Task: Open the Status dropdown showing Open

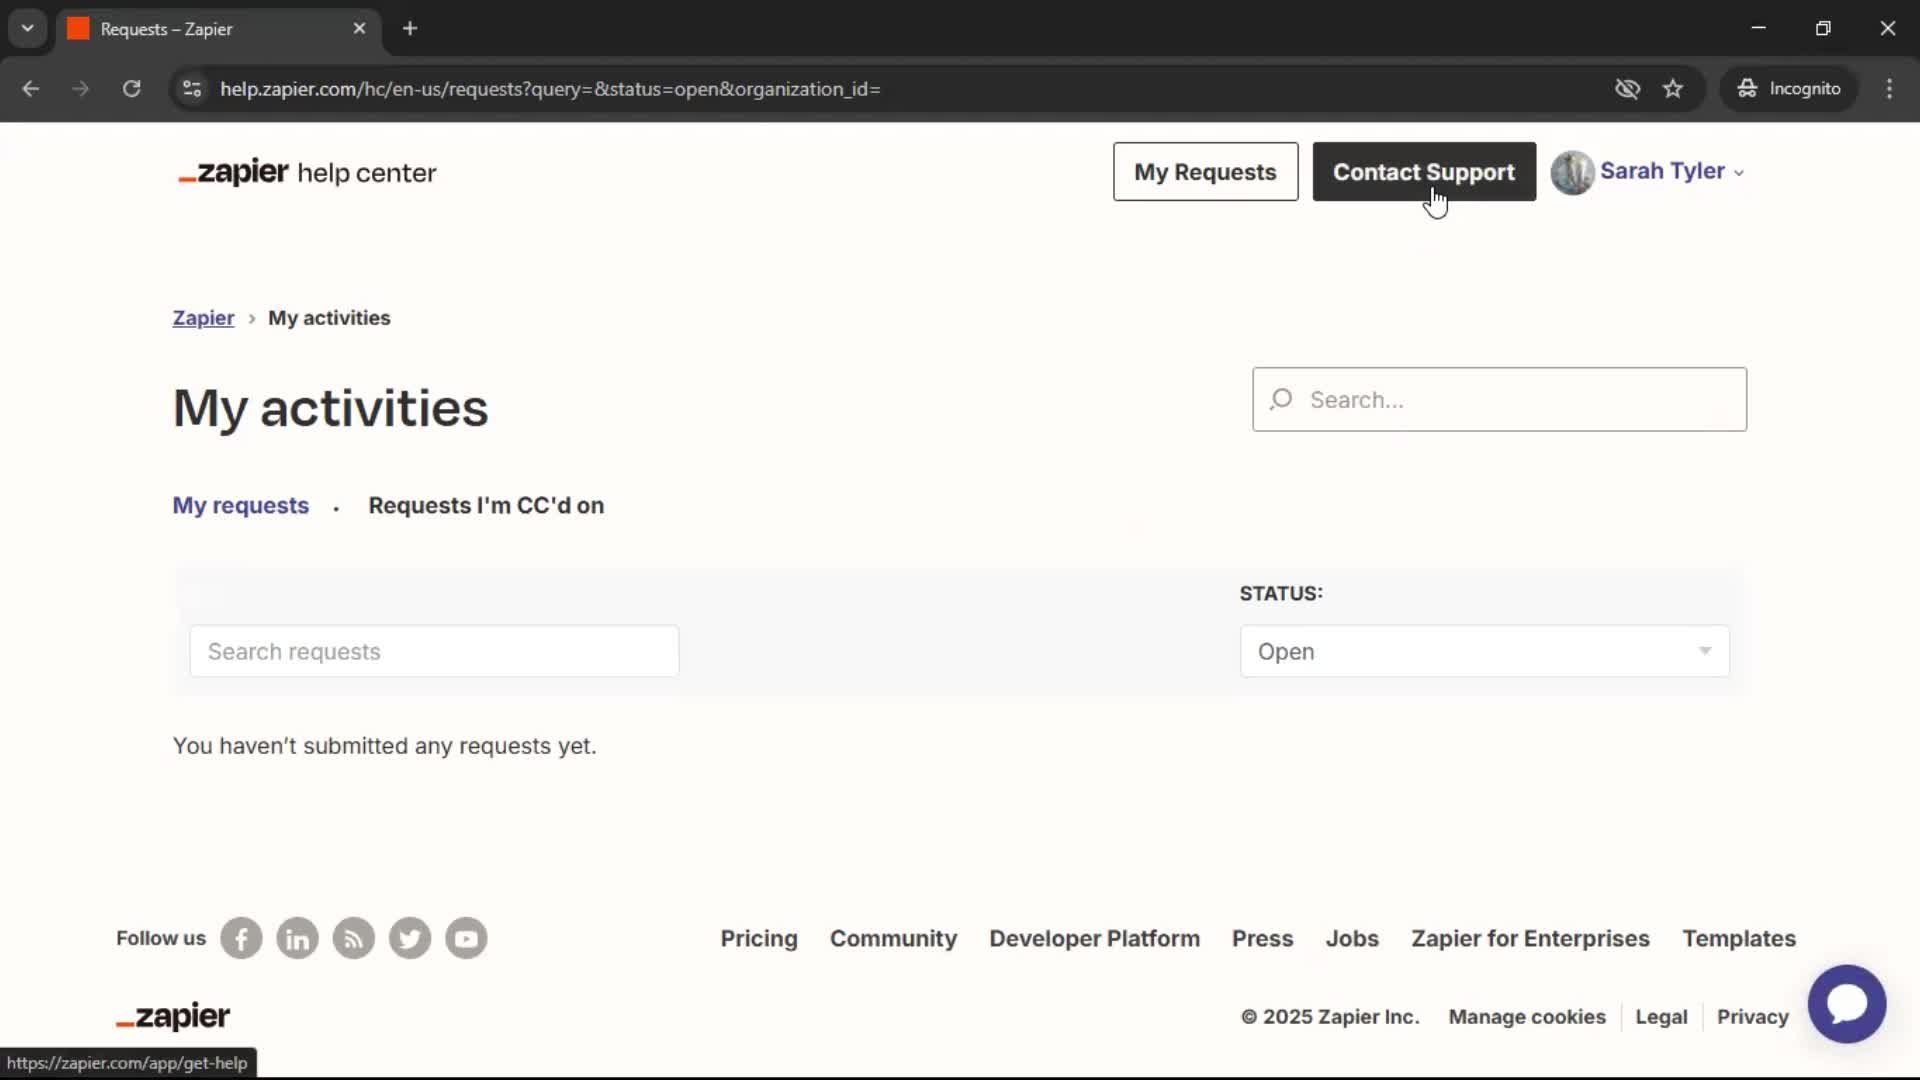Action: click(x=1484, y=652)
